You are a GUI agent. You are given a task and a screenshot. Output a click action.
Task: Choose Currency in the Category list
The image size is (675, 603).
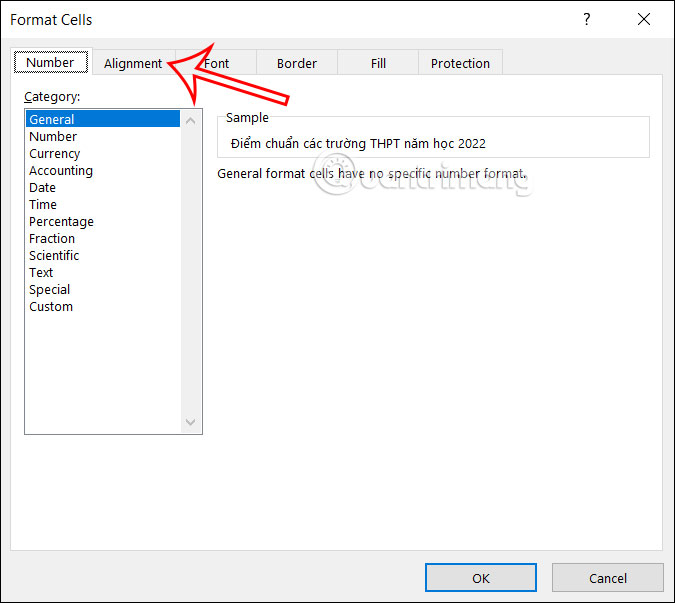103,154
